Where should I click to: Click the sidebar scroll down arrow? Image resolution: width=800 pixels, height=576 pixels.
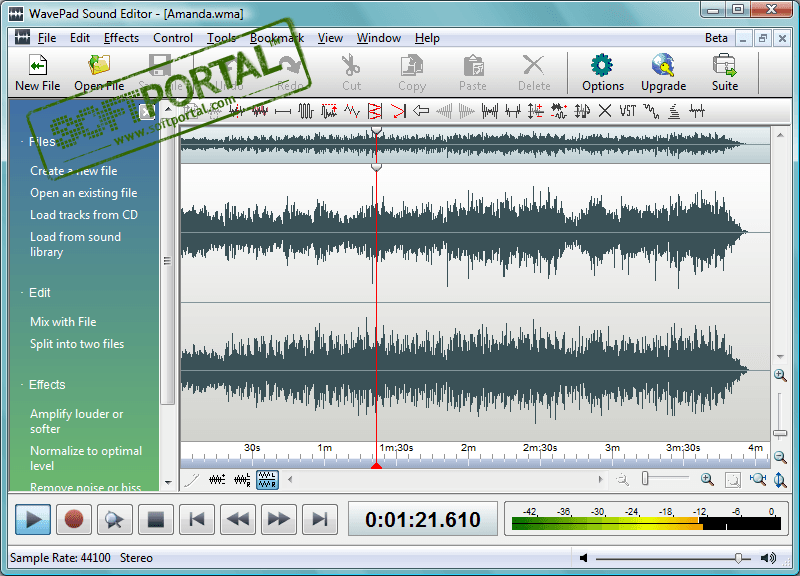[168, 482]
